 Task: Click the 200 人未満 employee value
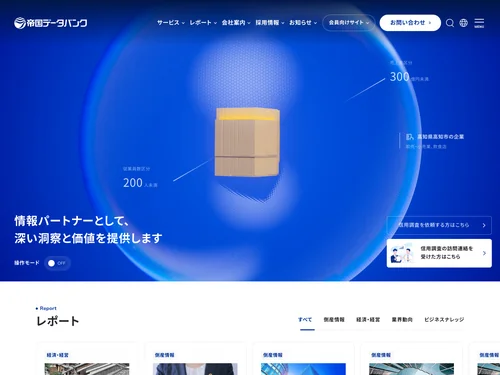coord(140,183)
